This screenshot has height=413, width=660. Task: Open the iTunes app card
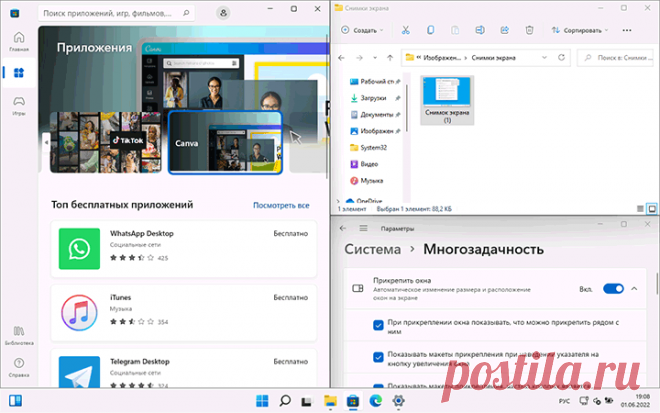pyautogui.click(x=184, y=313)
